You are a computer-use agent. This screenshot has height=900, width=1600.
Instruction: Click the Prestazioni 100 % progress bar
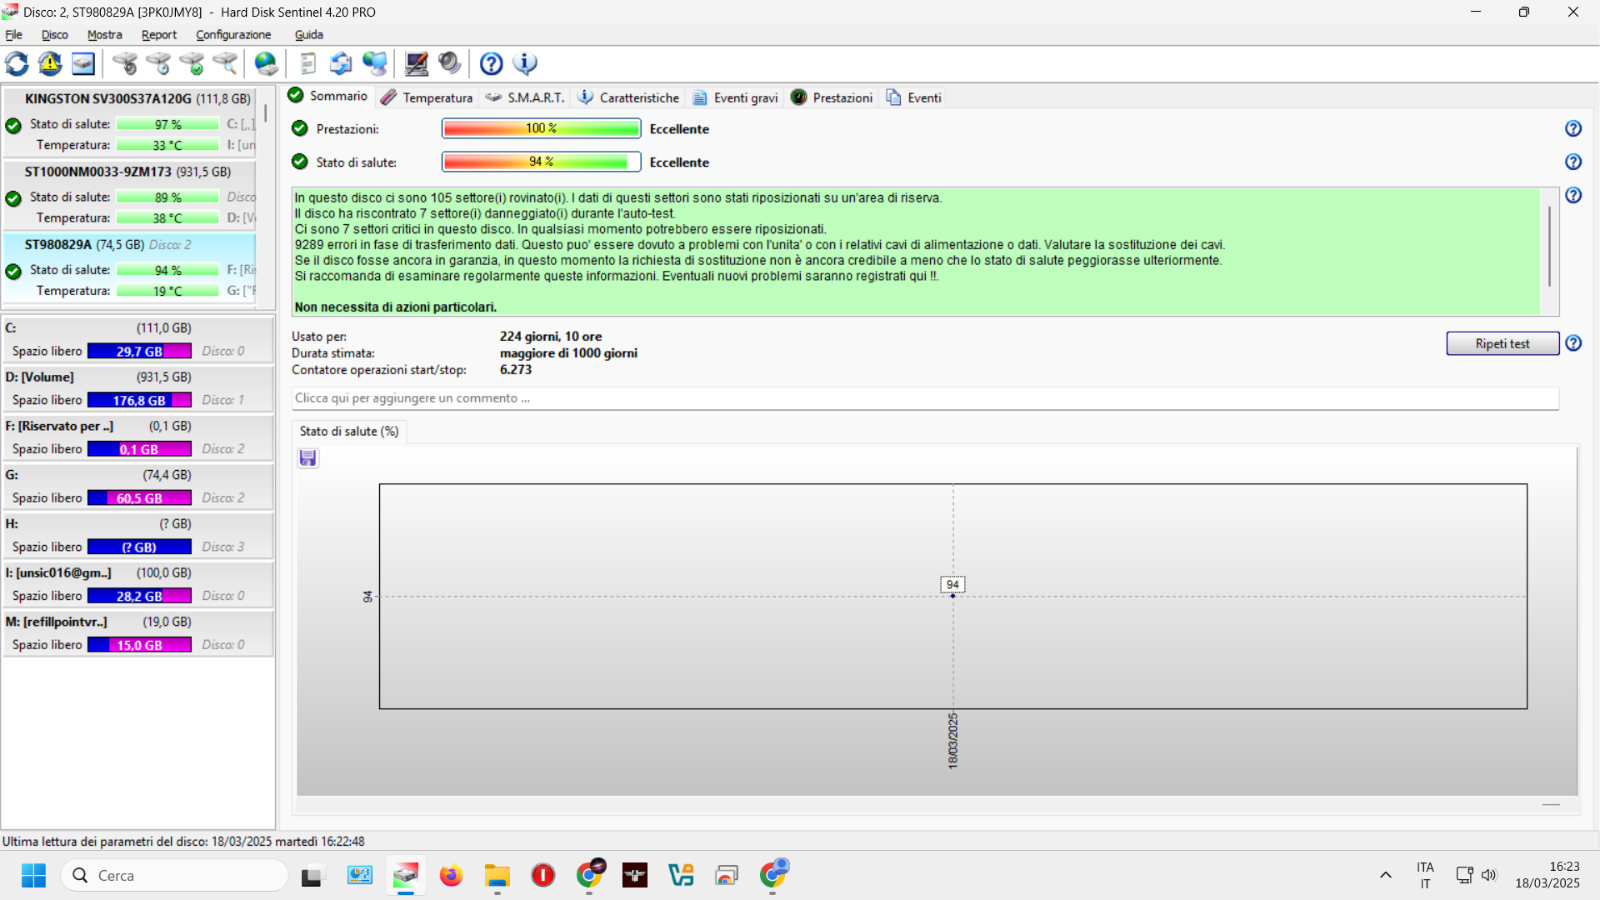coord(541,128)
